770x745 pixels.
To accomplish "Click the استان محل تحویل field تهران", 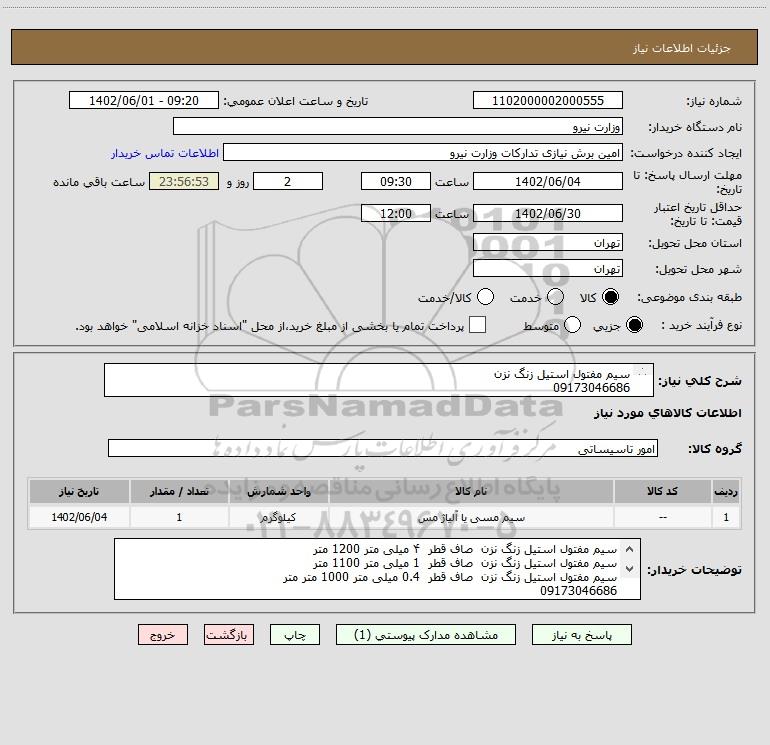I will [548, 242].
